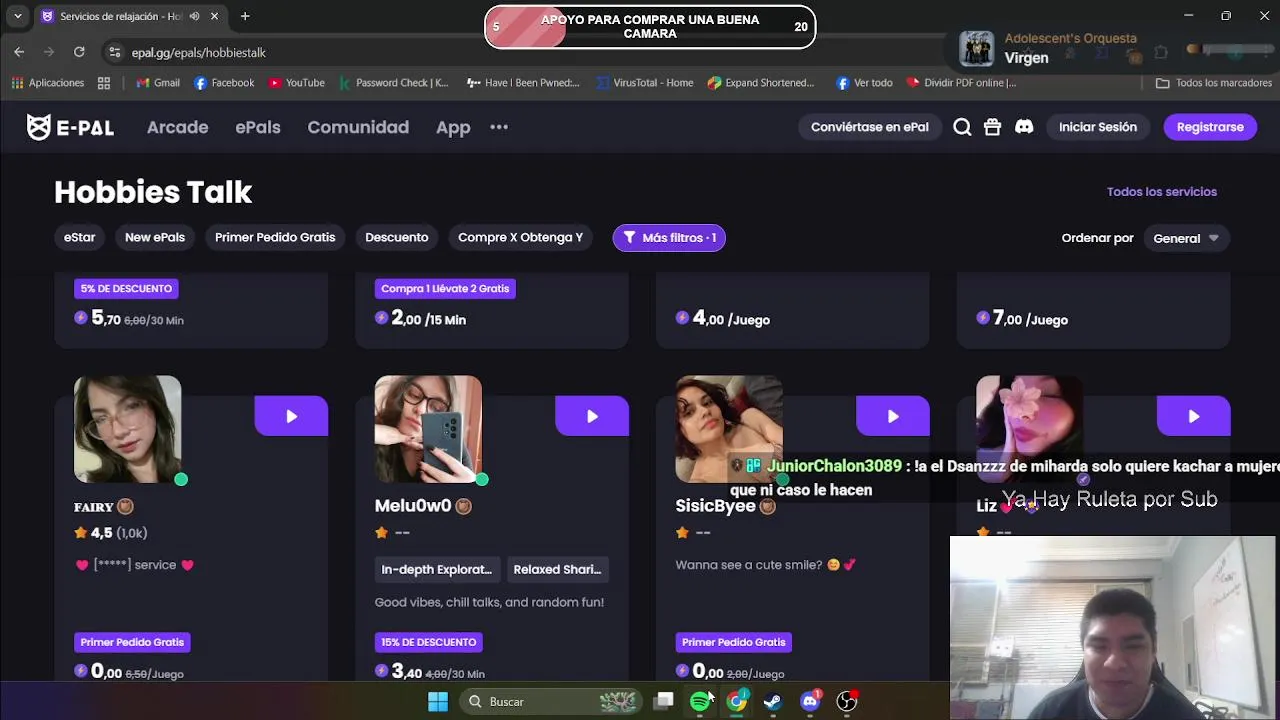This screenshot has height=720, width=1280.
Task: Open the Password Check bookmark
Action: [394, 83]
